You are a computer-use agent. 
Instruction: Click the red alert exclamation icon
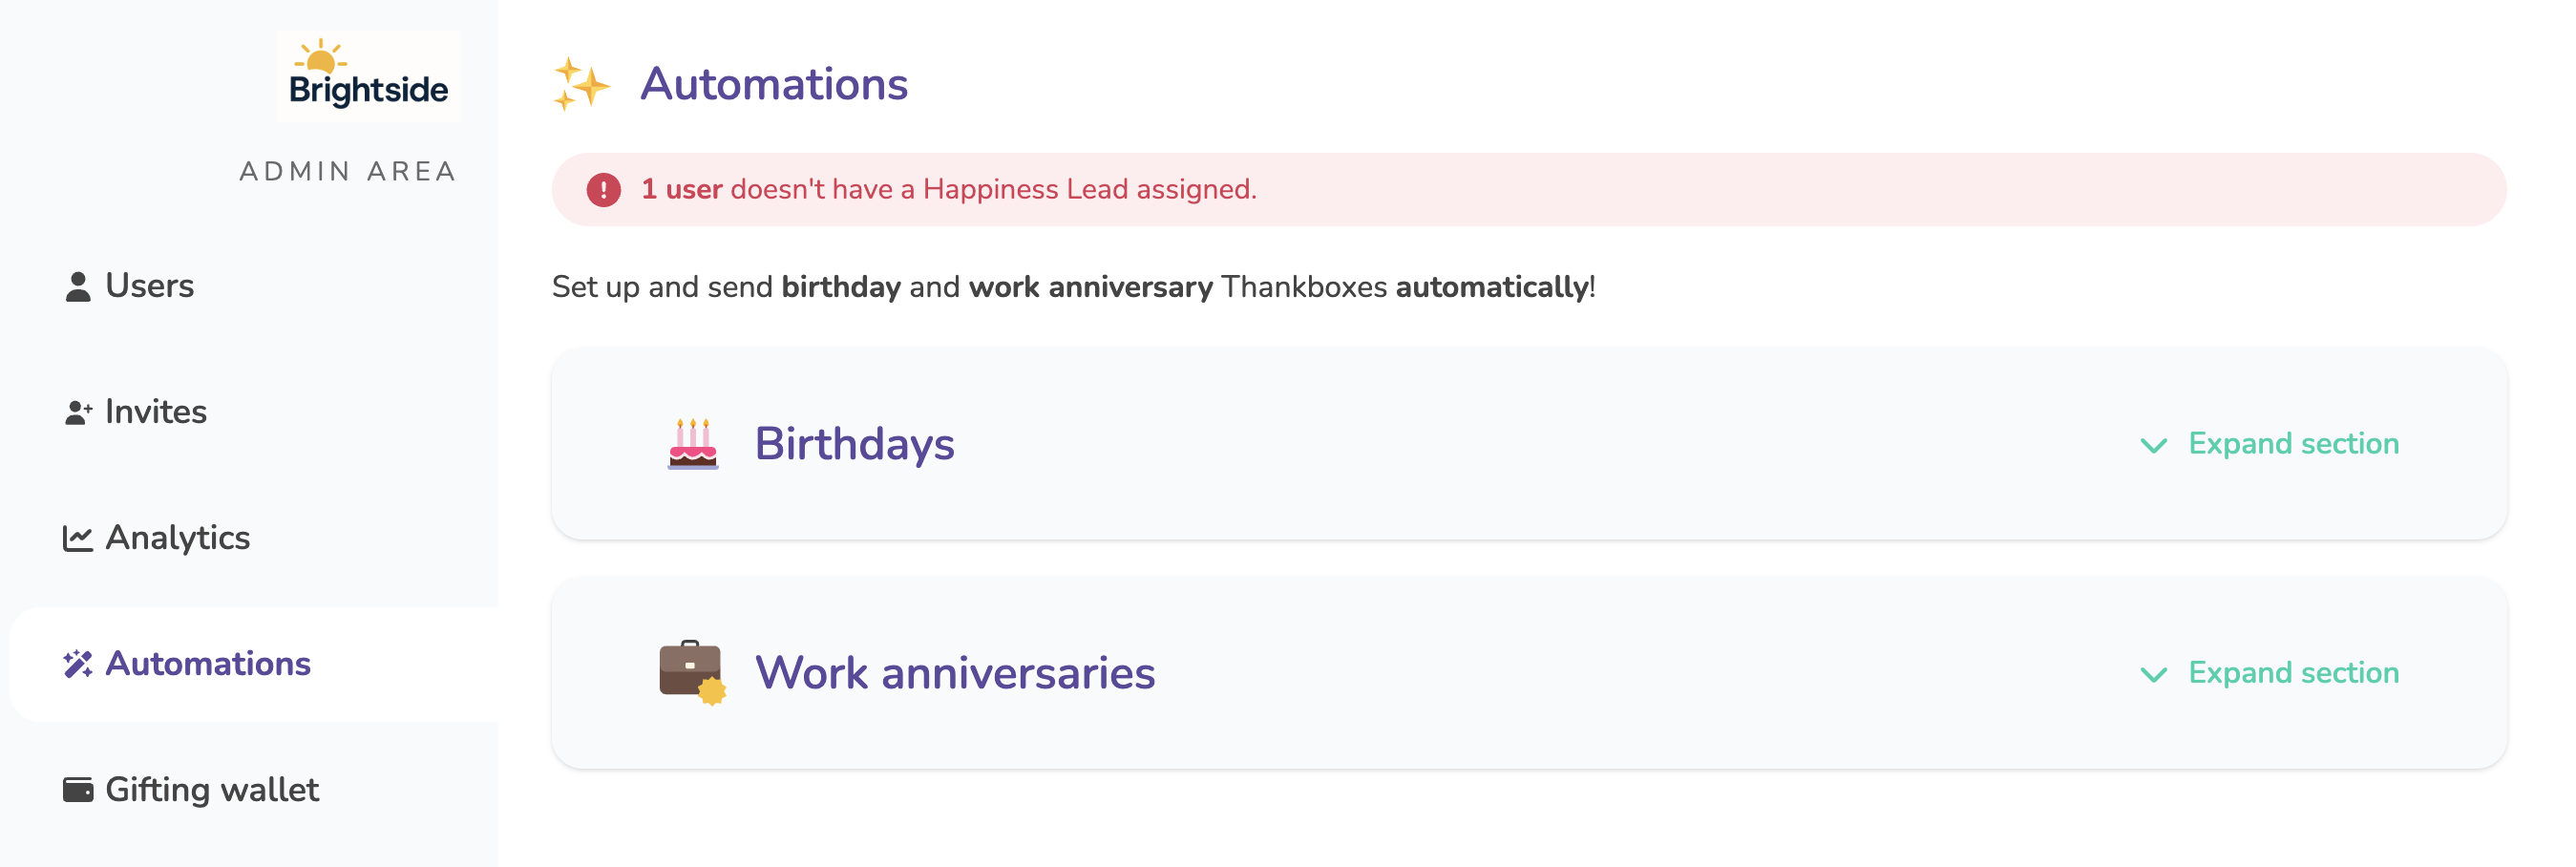pos(603,190)
